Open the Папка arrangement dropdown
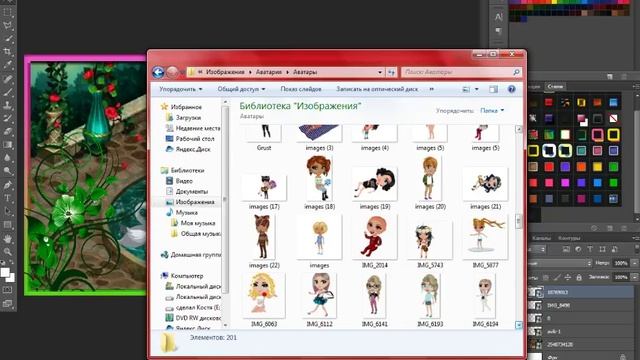 [x=492, y=110]
